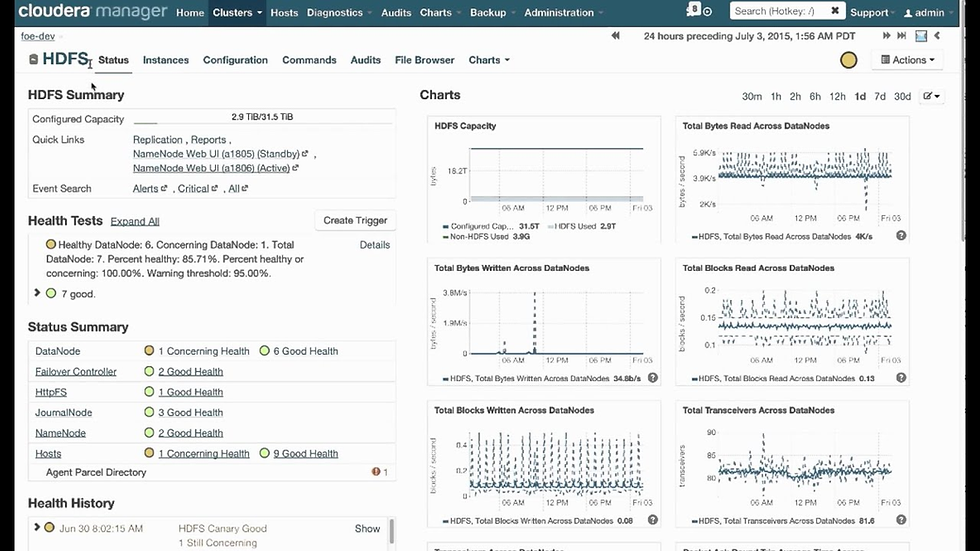The image size is (980, 551).
Task: Set the chart time range to 1d
Action: tap(860, 96)
